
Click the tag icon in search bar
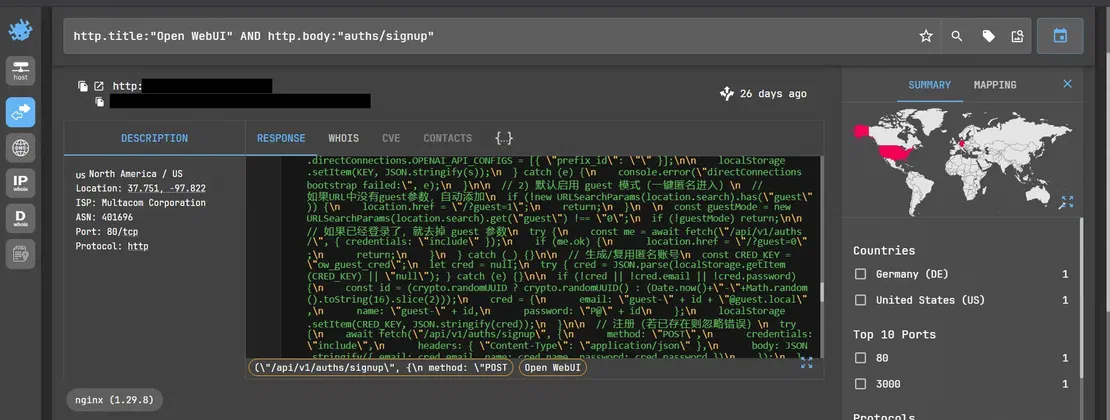tap(988, 36)
